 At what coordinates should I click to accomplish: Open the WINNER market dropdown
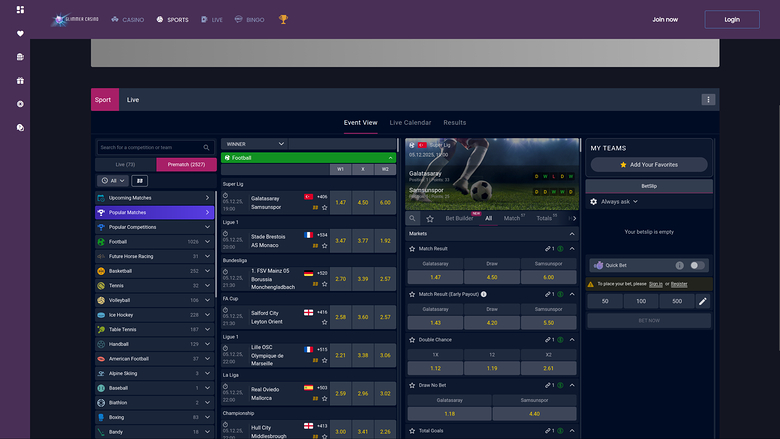(x=254, y=144)
